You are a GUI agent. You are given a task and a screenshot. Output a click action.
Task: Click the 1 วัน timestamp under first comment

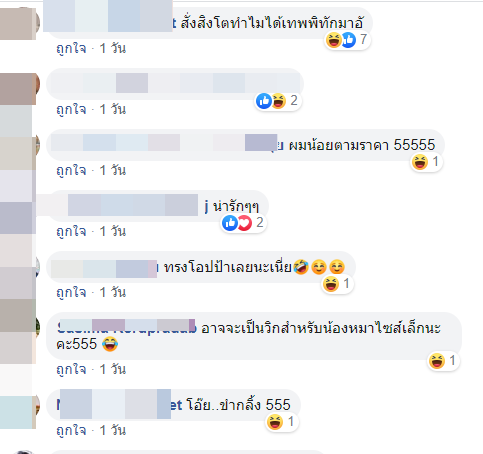113,49
